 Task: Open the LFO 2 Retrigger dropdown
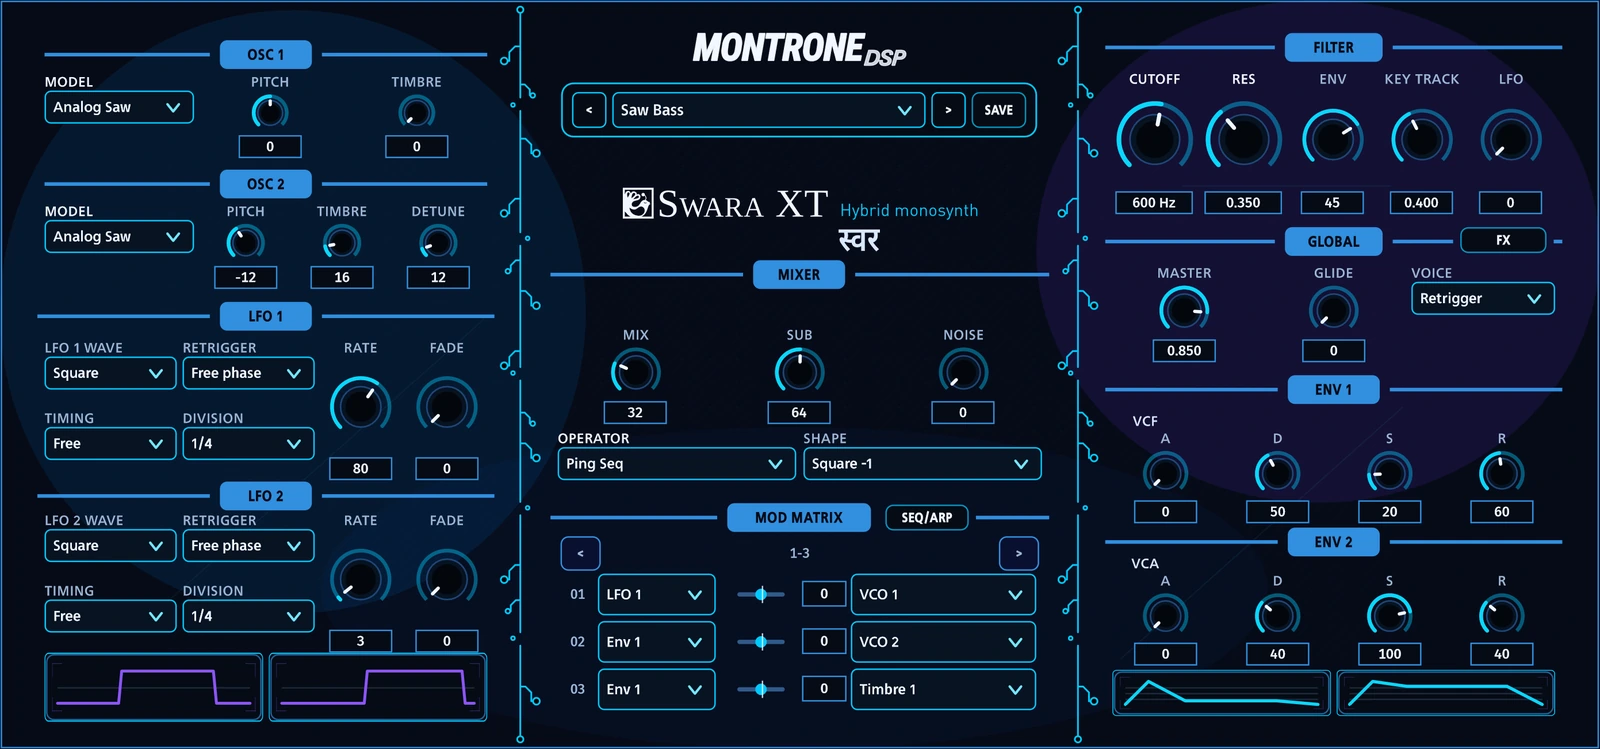[248, 546]
